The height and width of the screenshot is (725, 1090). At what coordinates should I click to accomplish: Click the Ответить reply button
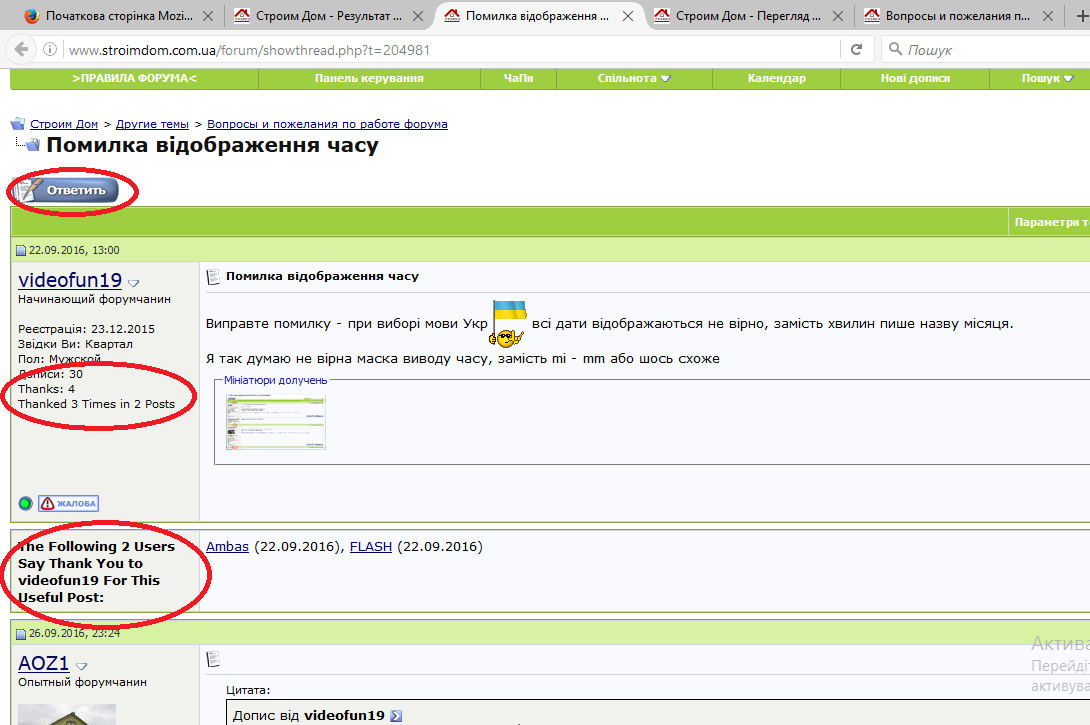coord(66,190)
